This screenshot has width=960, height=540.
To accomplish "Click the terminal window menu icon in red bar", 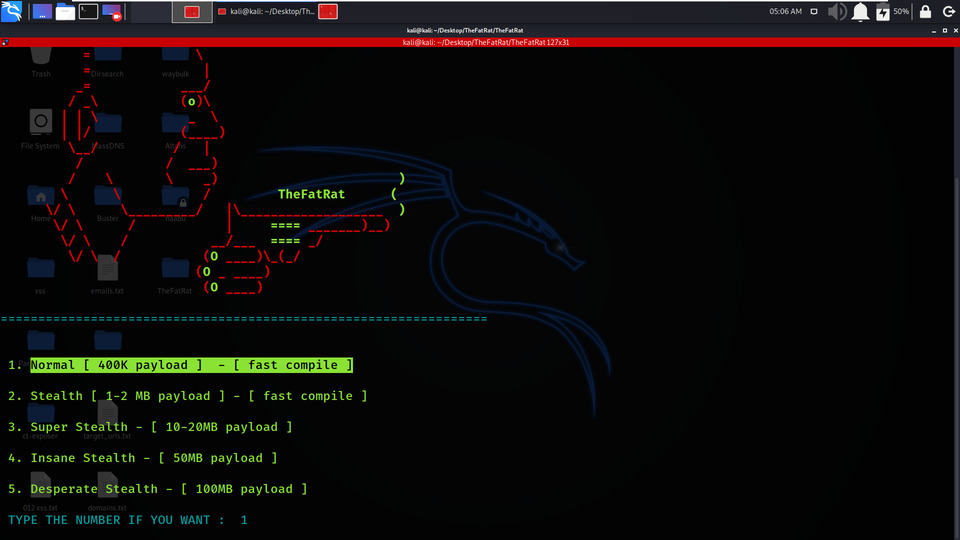I will [x=5, y=42].
